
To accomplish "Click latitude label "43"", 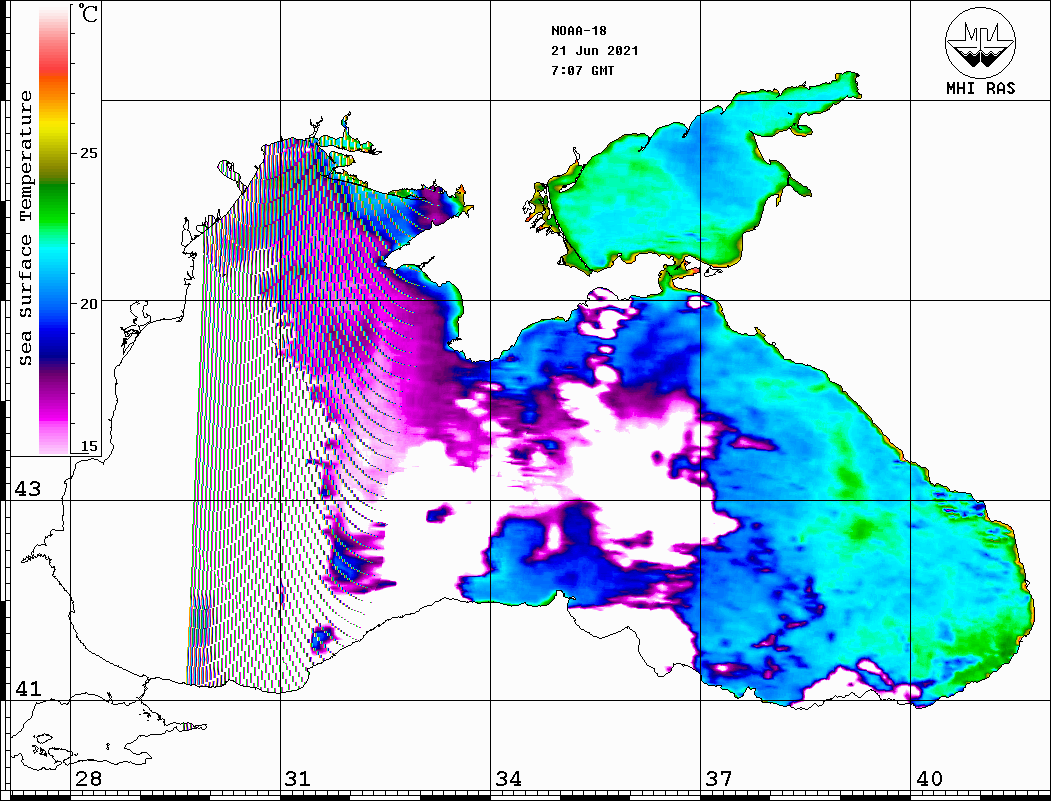I will point(27,489).
